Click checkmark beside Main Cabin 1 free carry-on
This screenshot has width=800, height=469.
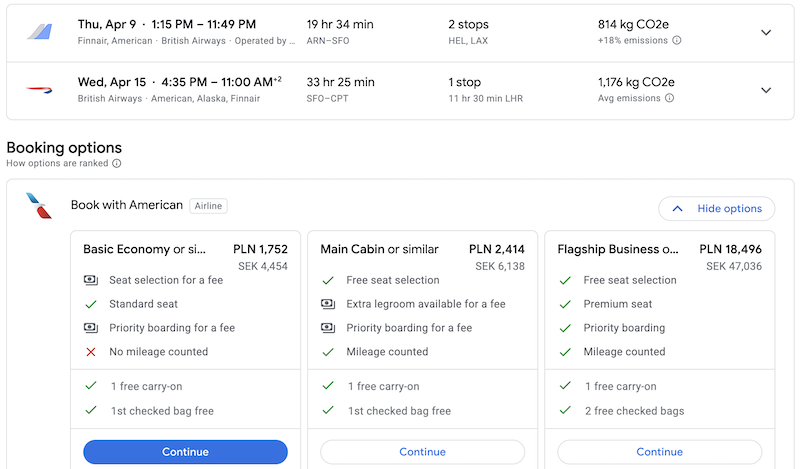pyautogui.click(x=328, y=385)
